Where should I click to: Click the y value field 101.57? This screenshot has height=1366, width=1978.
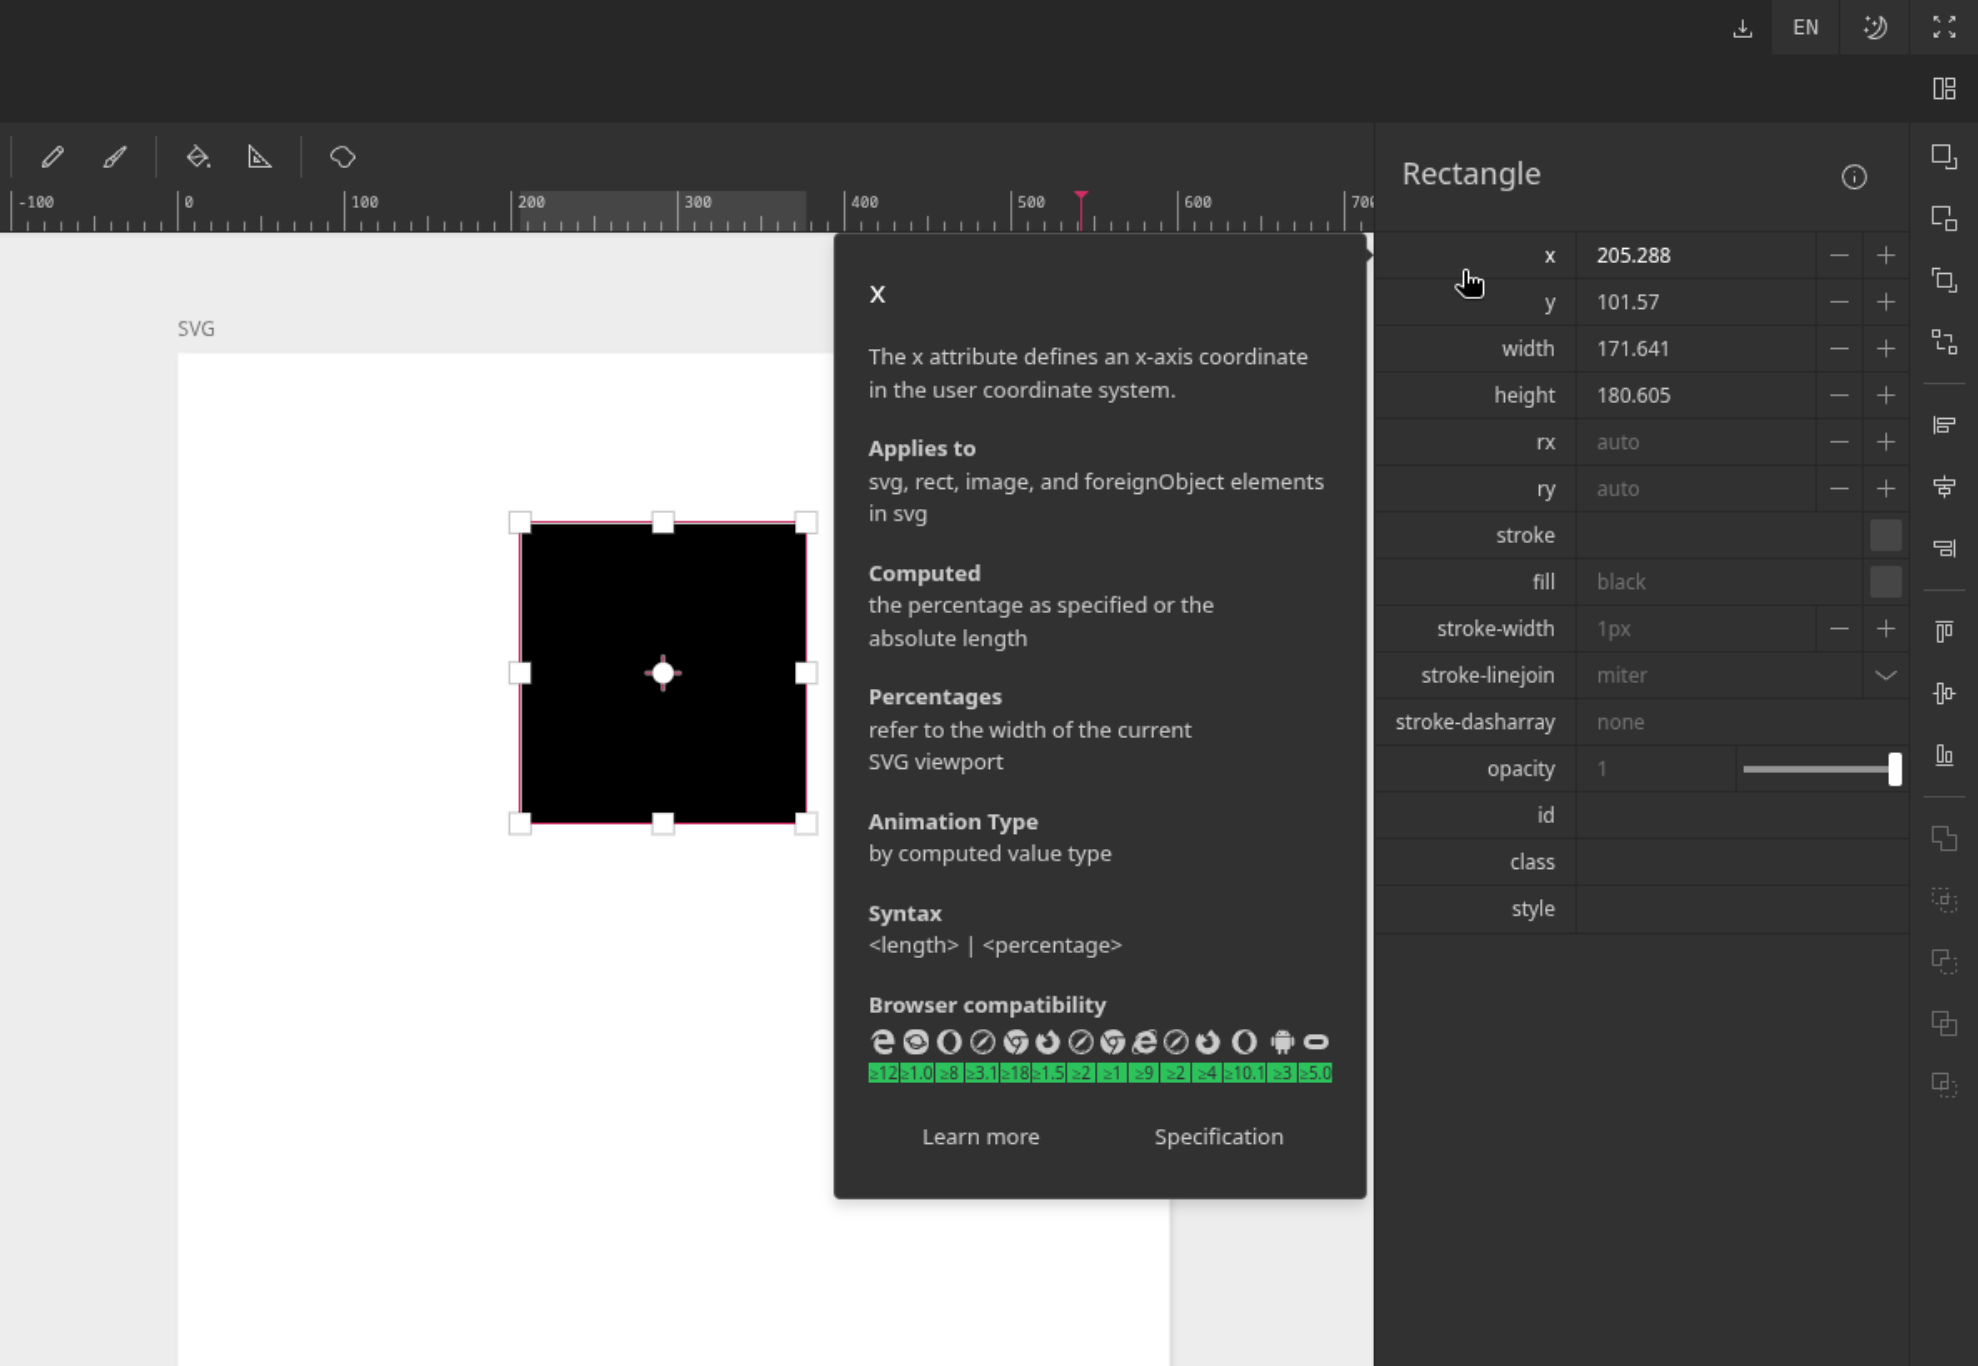(1696, 302)
